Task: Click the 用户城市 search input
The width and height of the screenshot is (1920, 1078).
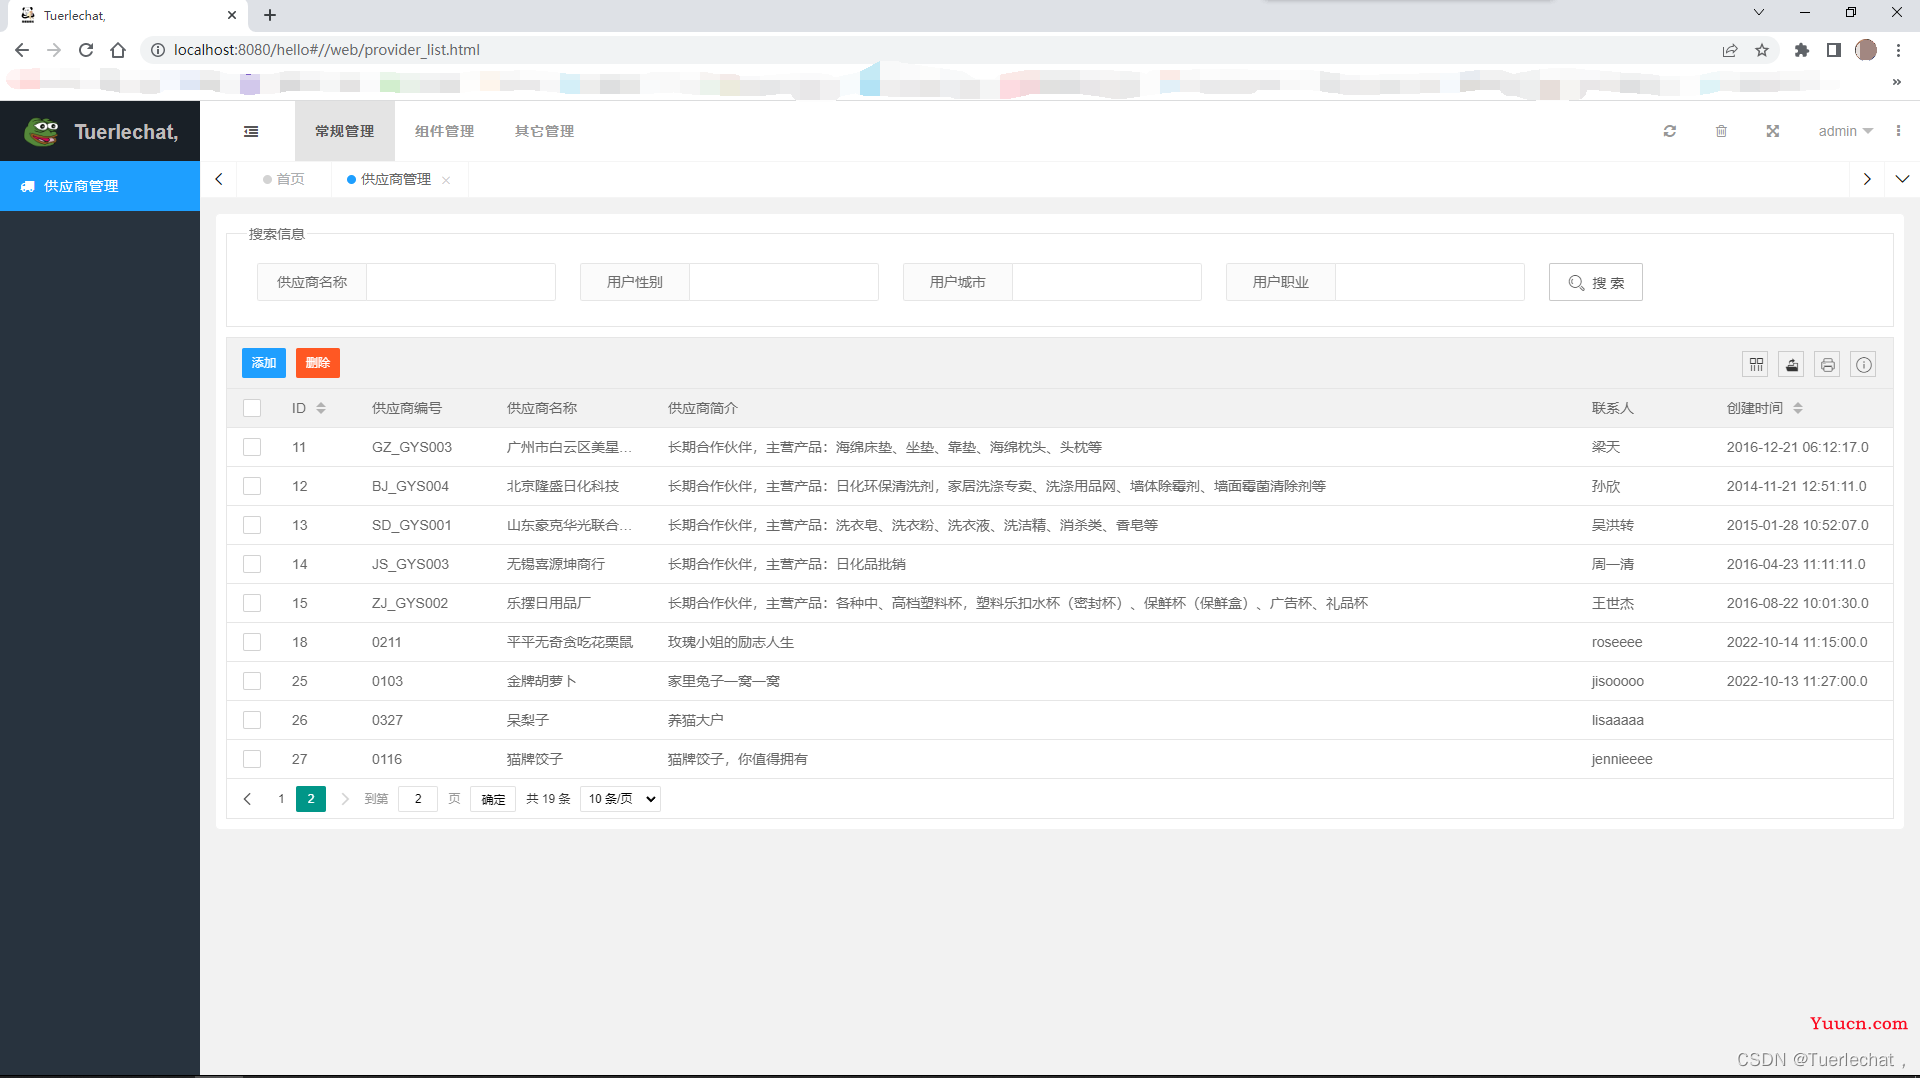Action: (x=1107, y=282)
